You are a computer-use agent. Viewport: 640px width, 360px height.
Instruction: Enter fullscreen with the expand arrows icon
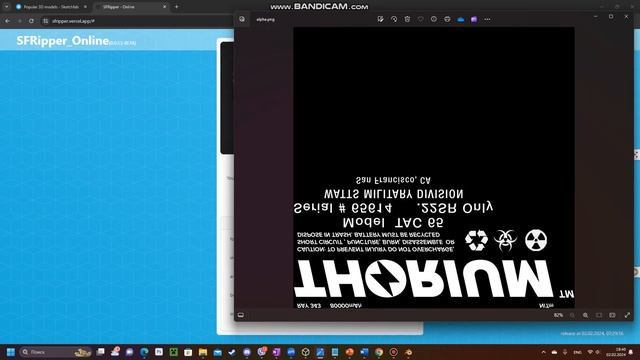coord(627,315)
